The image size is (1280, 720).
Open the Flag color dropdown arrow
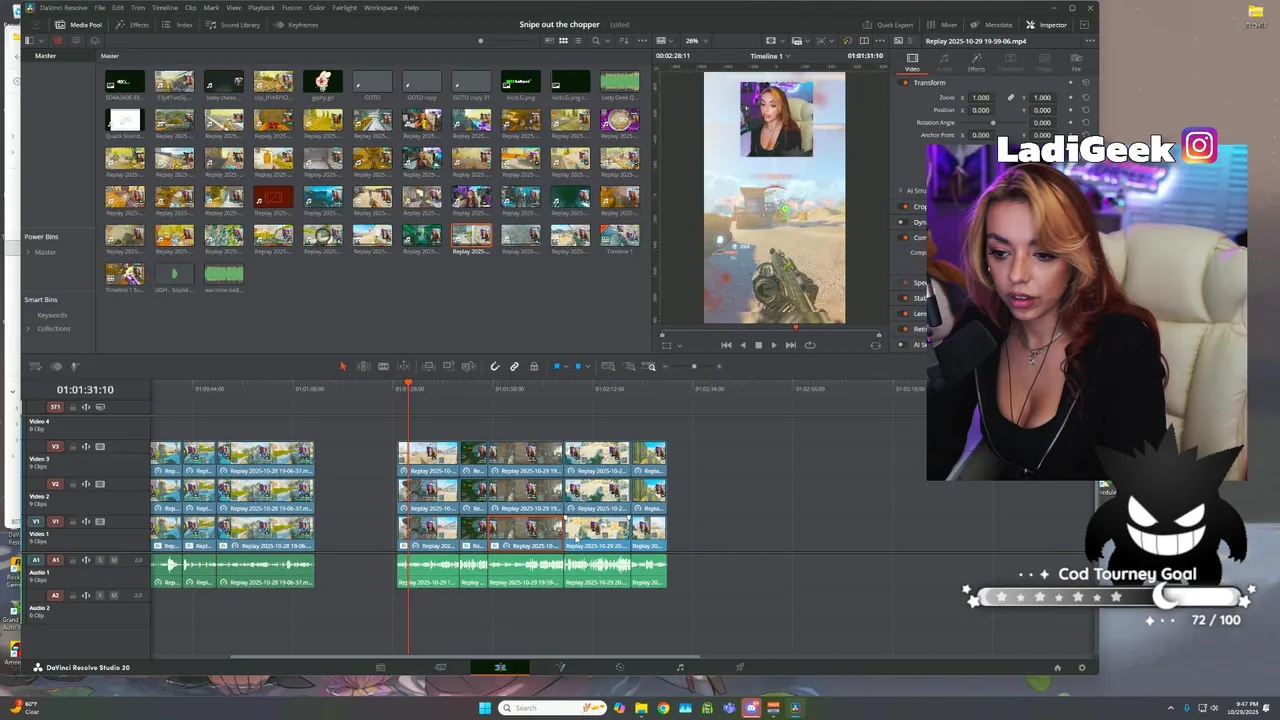[x=566, y=367]
